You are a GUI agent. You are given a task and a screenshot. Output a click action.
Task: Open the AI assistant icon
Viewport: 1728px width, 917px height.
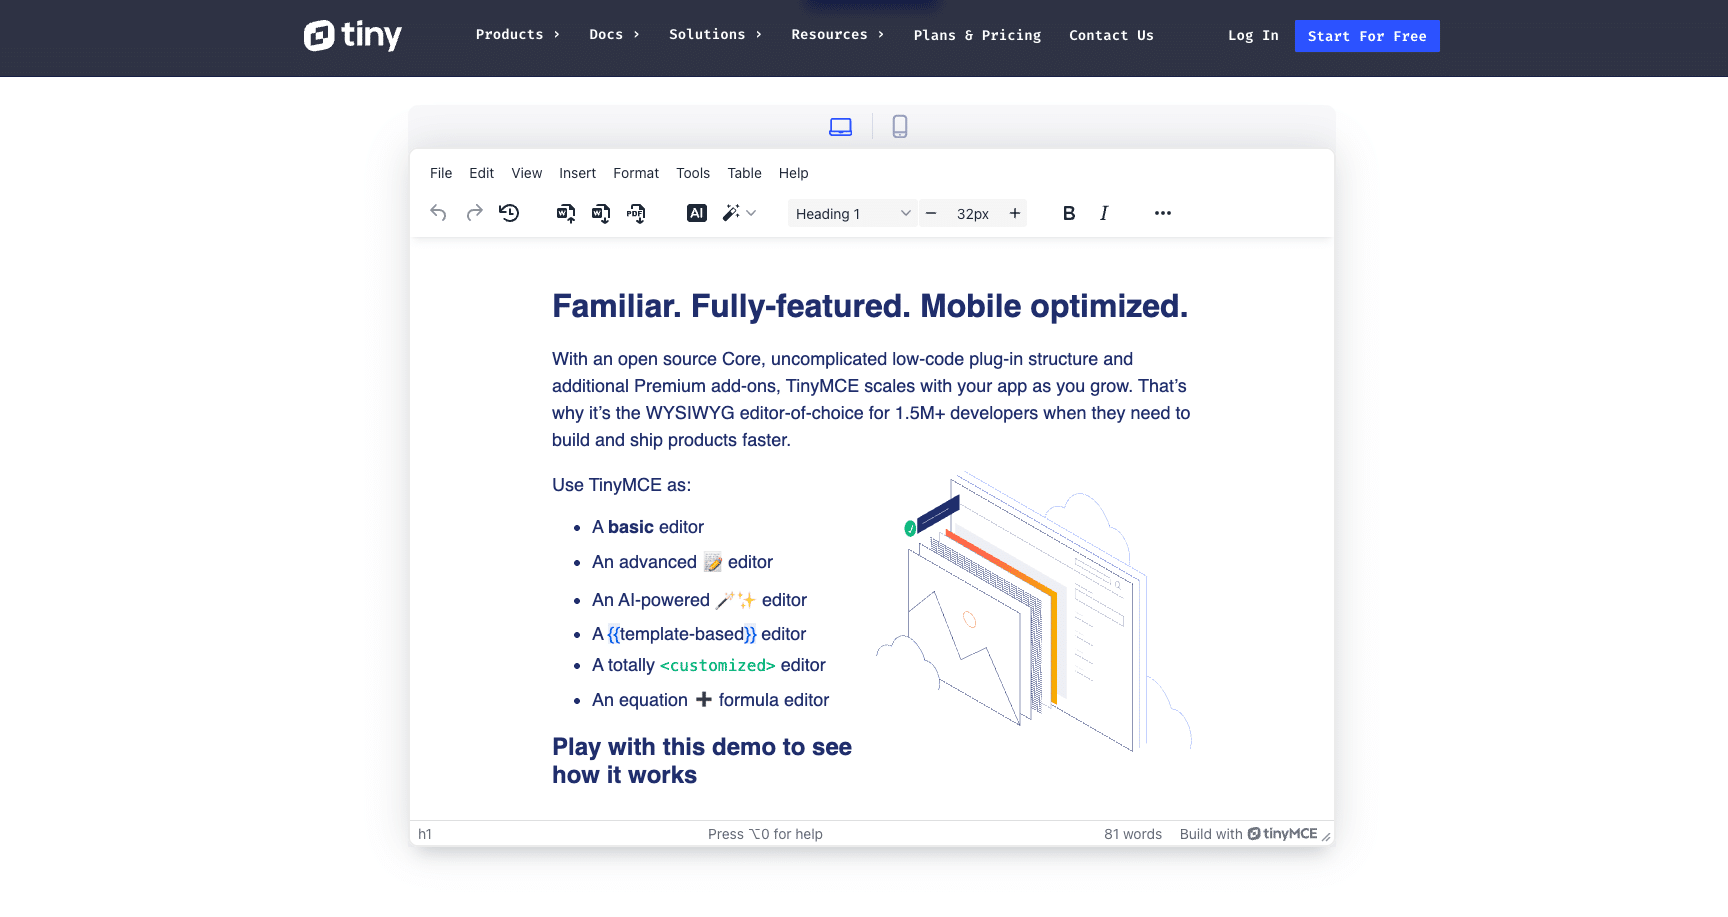click(696, 213)
